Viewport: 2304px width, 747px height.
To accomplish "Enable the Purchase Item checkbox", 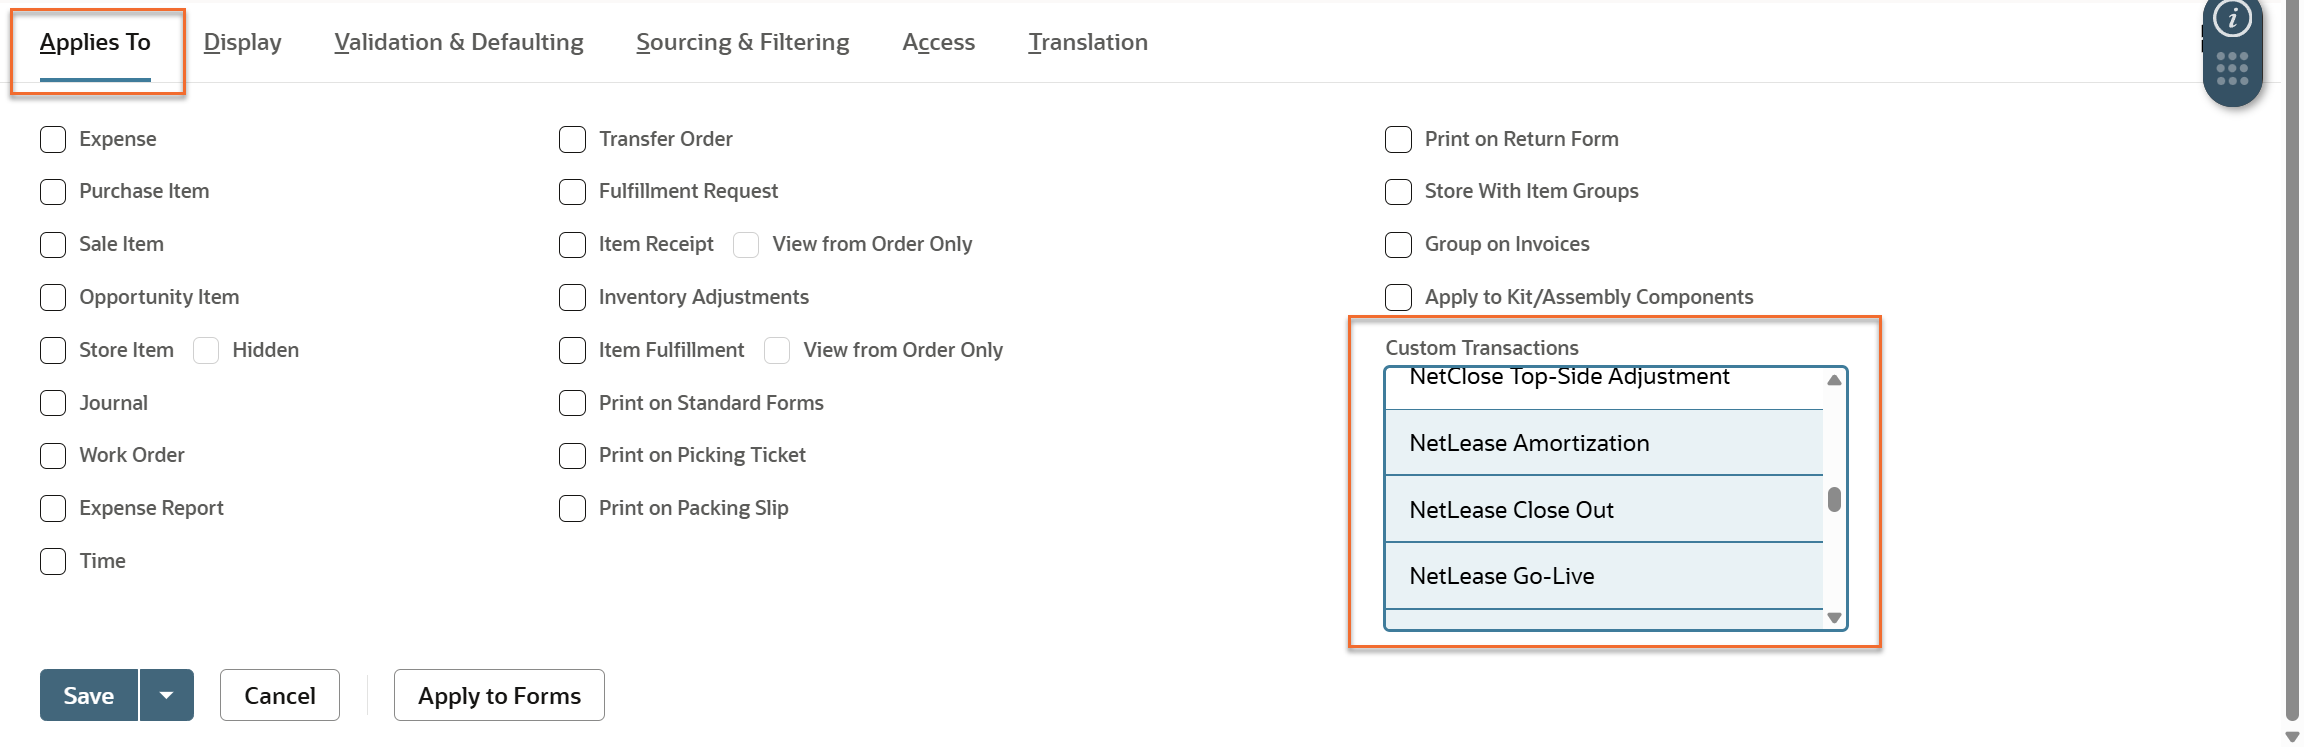I will click(x=53, y=192).
